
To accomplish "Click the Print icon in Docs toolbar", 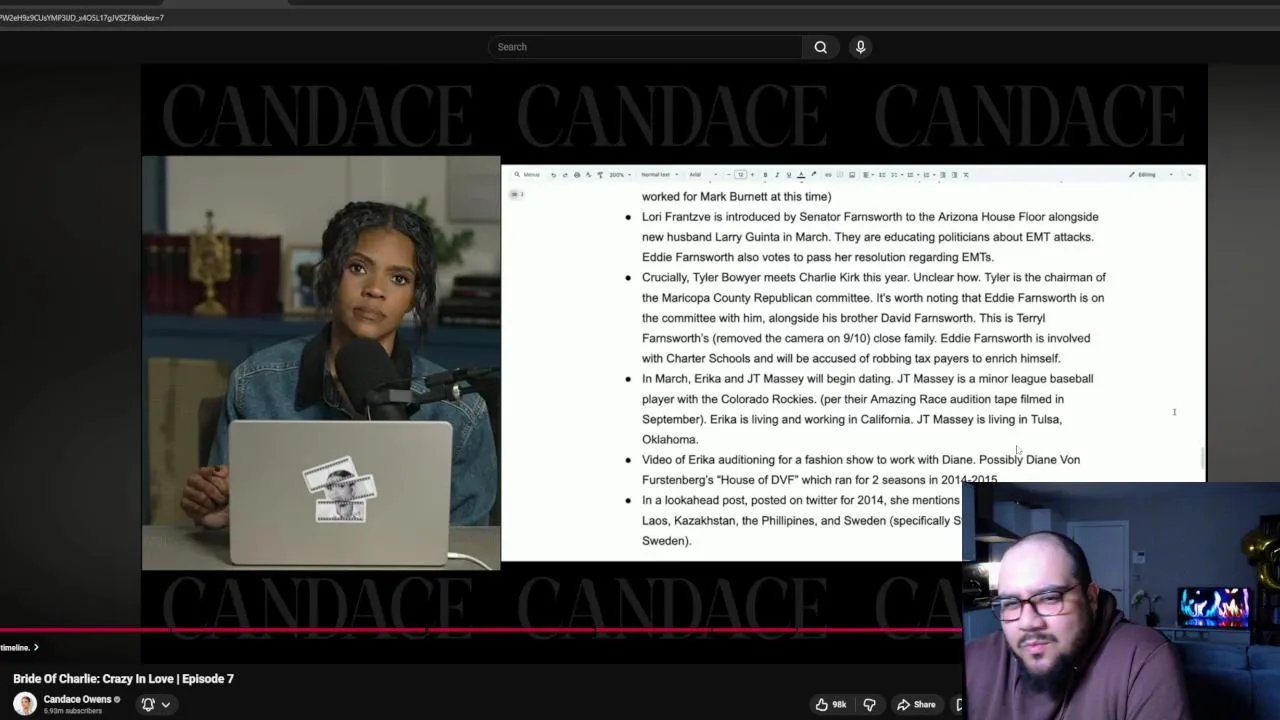I will [x=577, y=175].
